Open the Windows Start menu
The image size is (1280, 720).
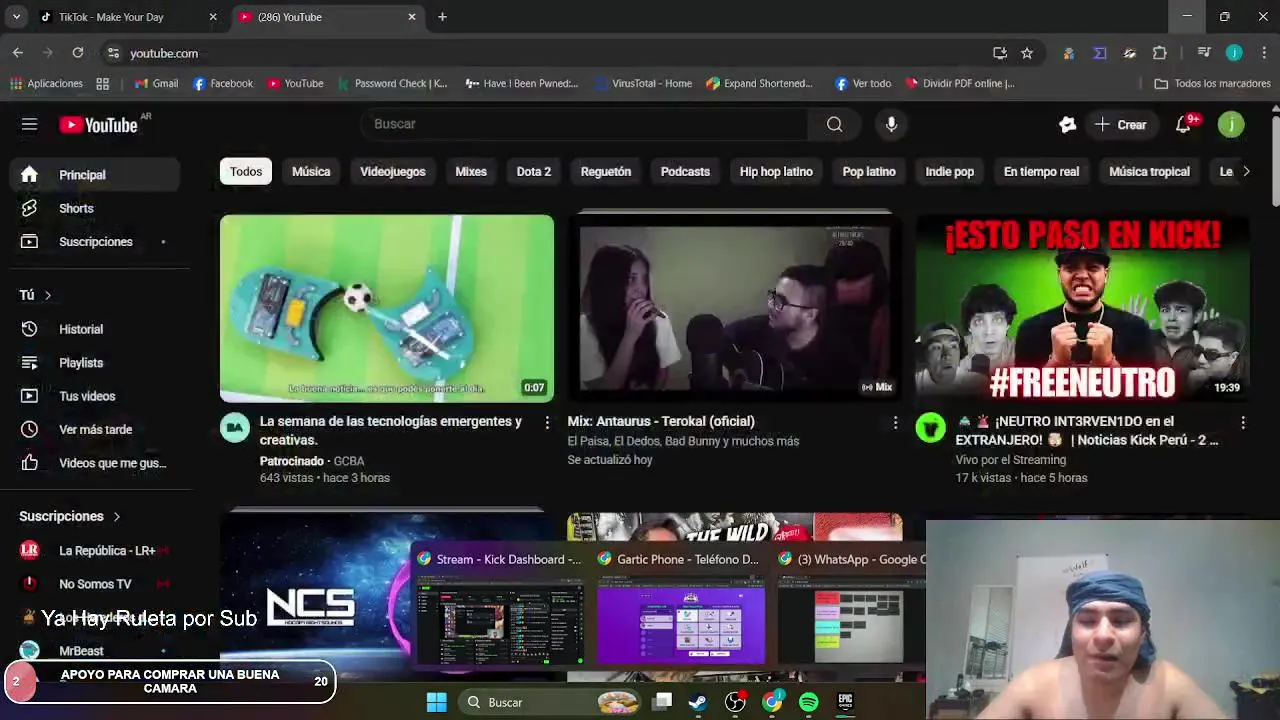click(x=437, y=702)
